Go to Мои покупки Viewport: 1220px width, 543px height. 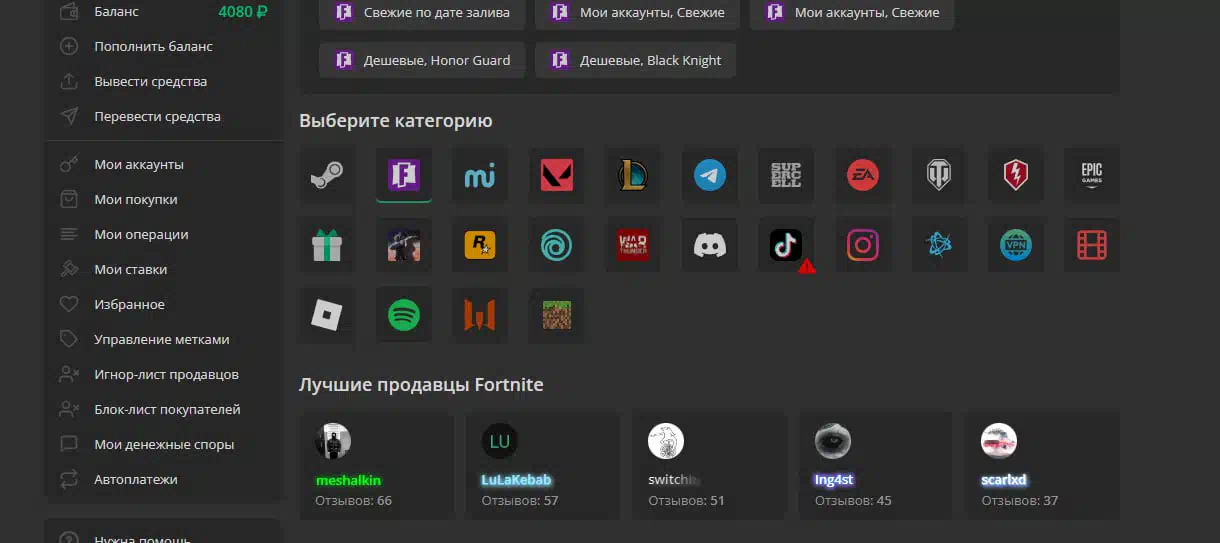click(x=164, y=199)
